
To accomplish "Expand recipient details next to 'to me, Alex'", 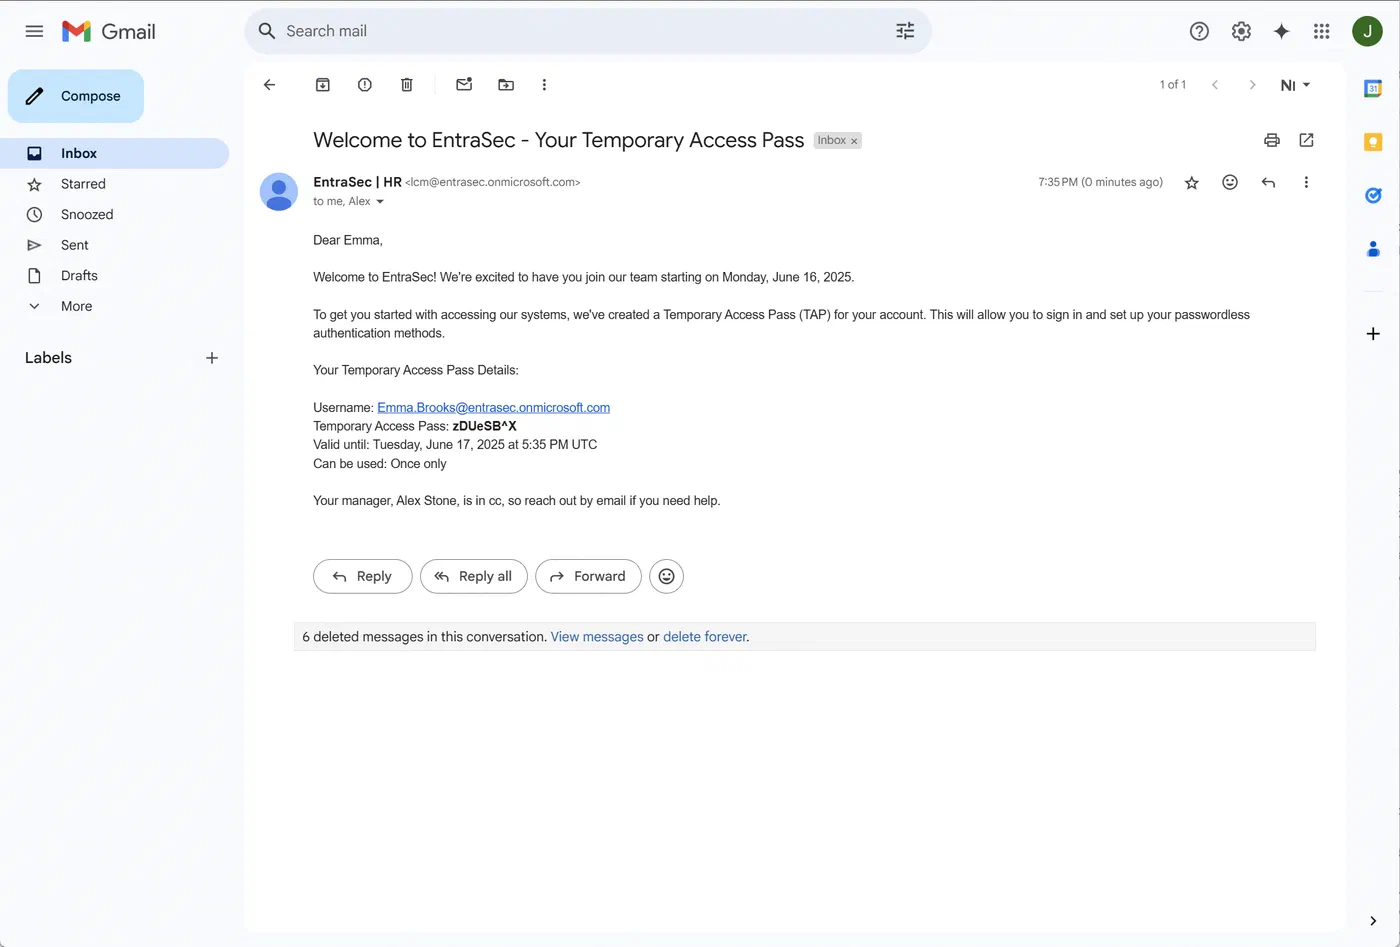I will click(379, 202).
